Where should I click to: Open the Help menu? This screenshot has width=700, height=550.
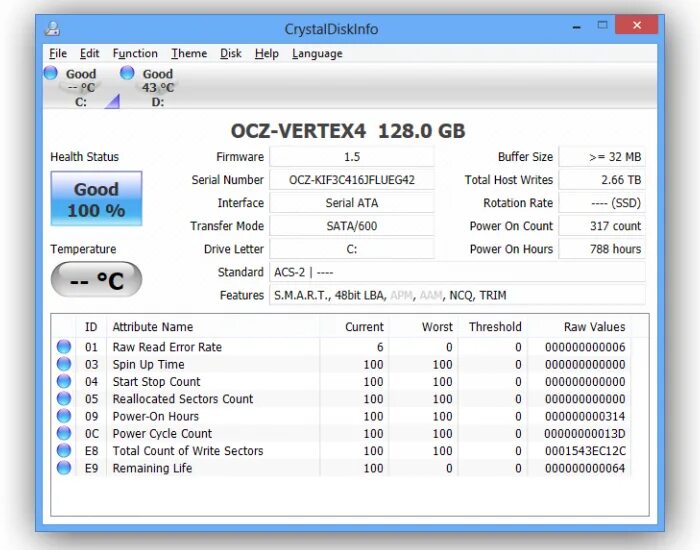click(267, 54)
